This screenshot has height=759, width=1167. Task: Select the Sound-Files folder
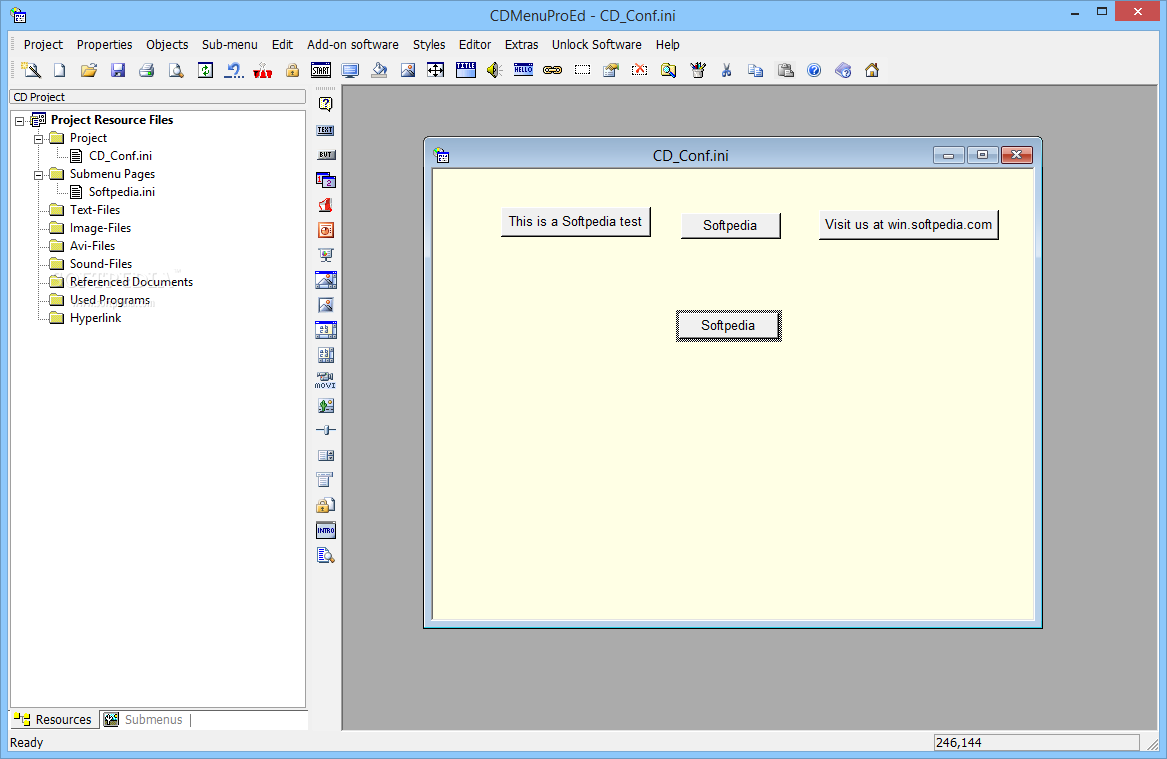[x=100, y=264]
